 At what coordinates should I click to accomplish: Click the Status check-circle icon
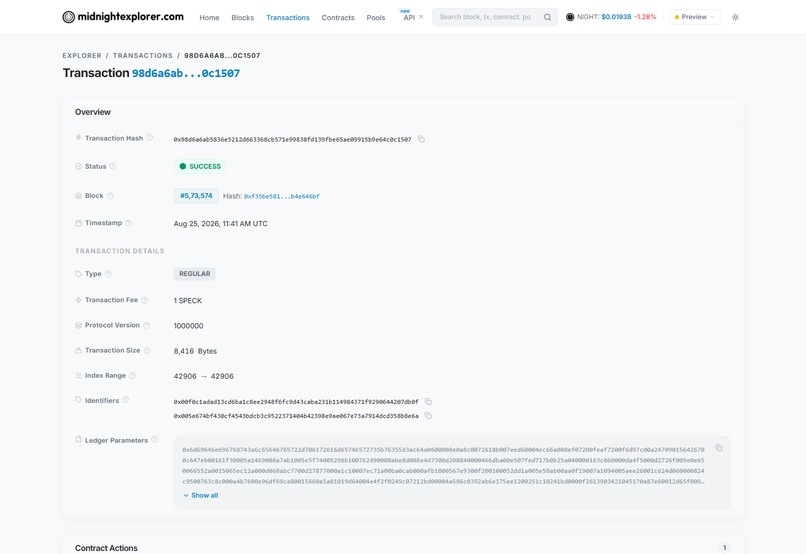click(78, 167)
